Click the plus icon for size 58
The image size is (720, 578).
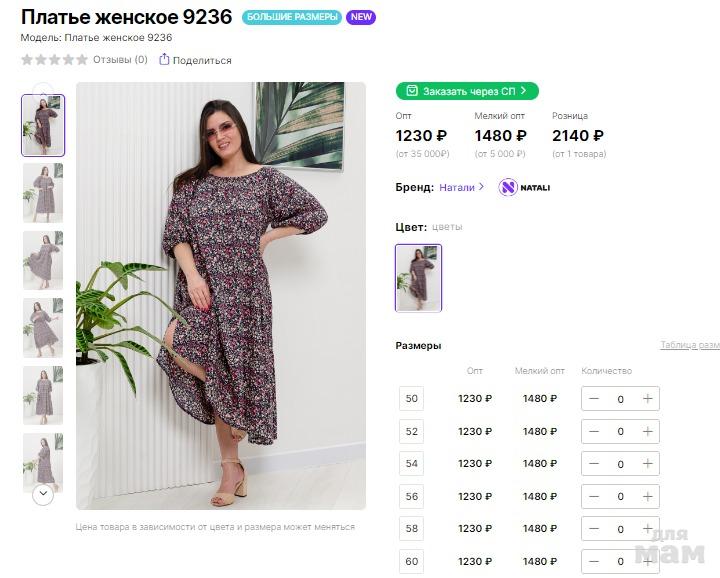[648, 529]
